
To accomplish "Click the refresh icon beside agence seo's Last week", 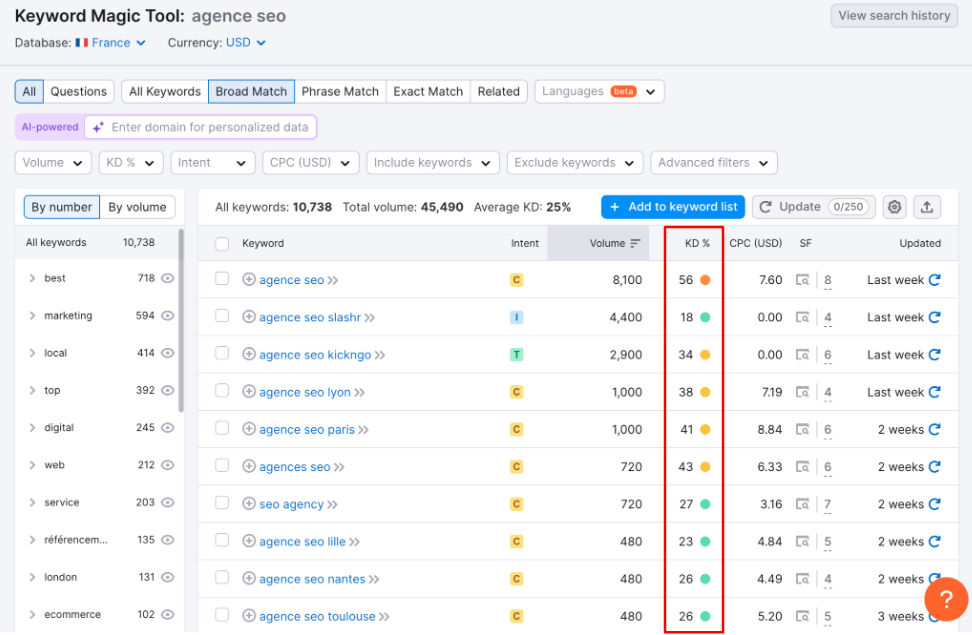I will (x=936, y=279).
